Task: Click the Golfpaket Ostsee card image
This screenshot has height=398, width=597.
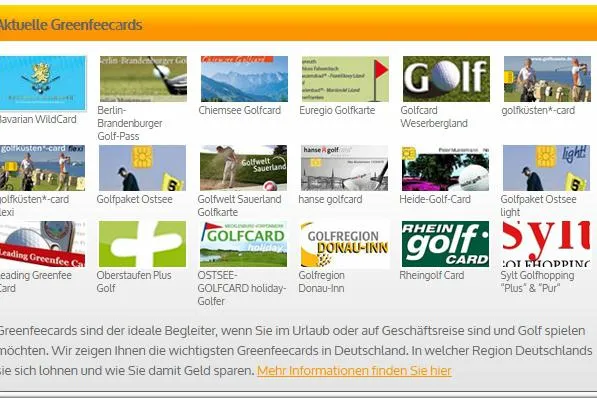Action: click(x=142, y=168)
